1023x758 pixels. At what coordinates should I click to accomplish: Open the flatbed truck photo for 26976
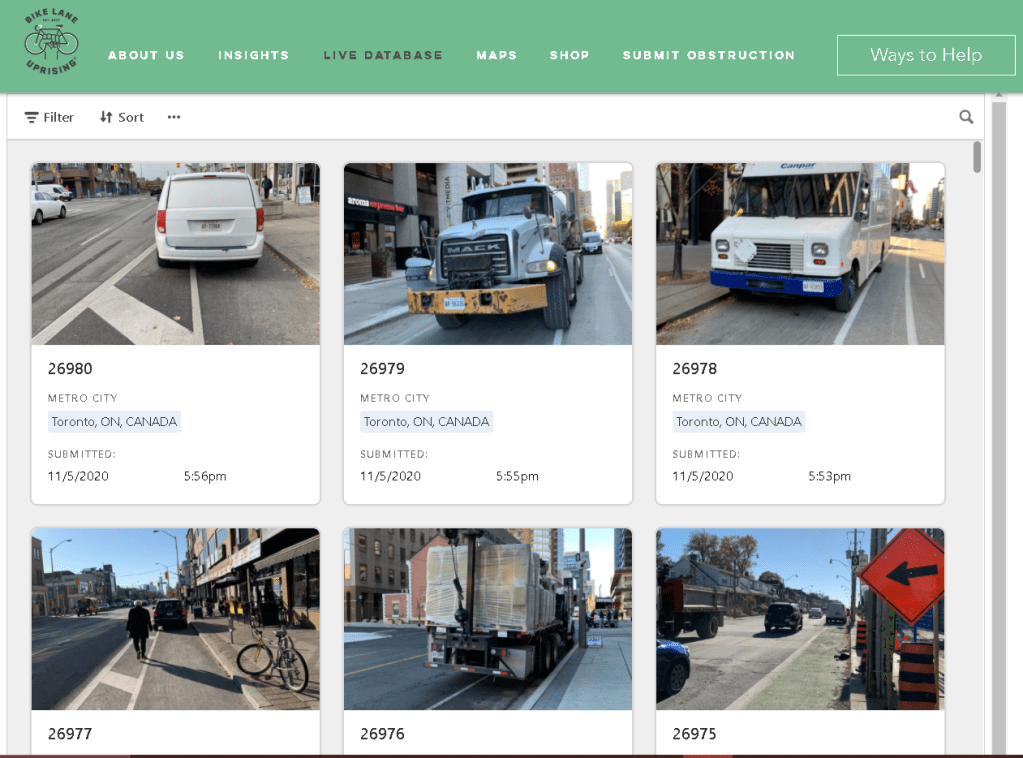tap(488, 619)
